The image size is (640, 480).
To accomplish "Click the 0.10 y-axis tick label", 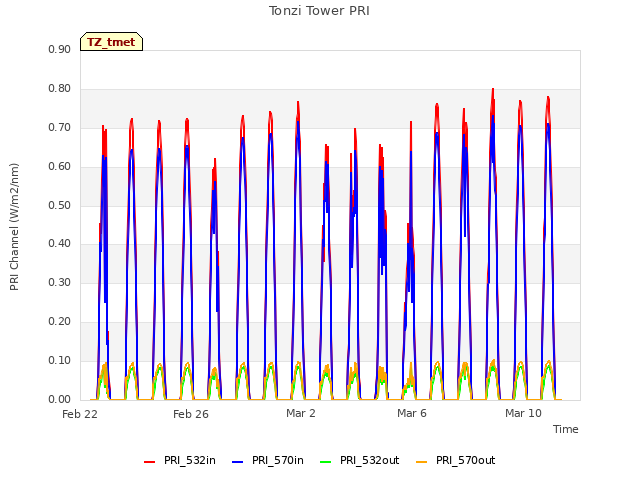I will tap(60, 360).
